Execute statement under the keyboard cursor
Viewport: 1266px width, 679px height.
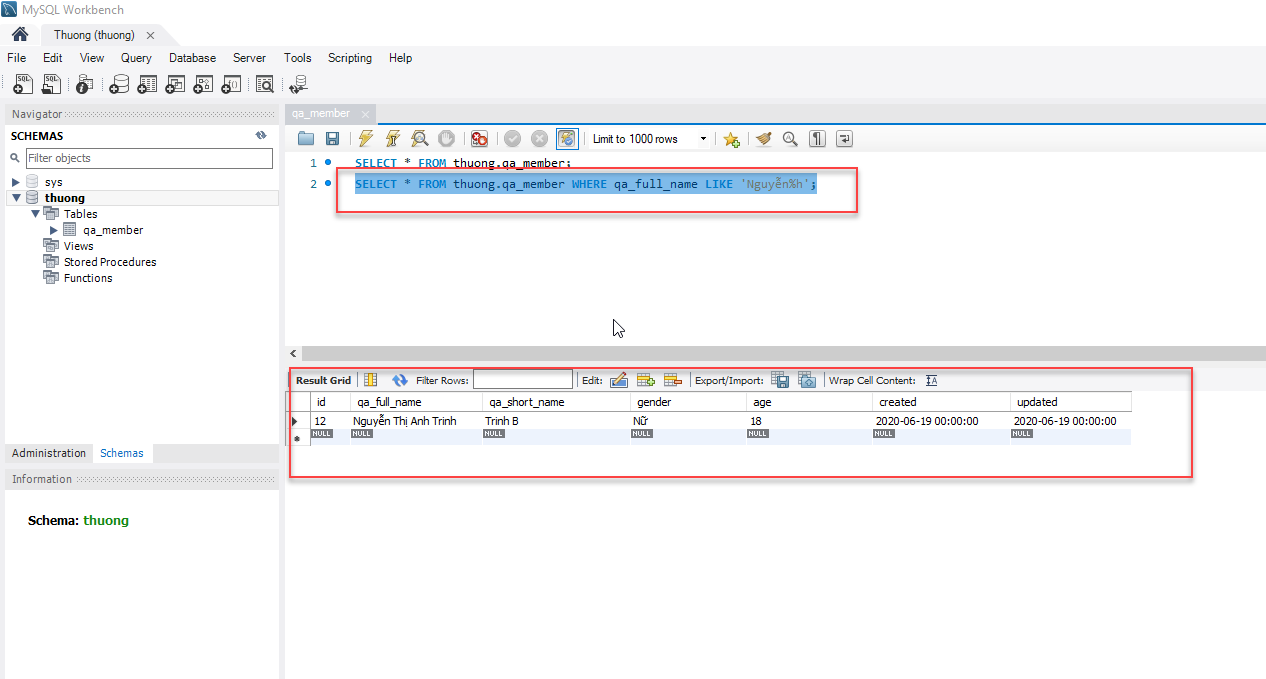click(x=393, y=139)
